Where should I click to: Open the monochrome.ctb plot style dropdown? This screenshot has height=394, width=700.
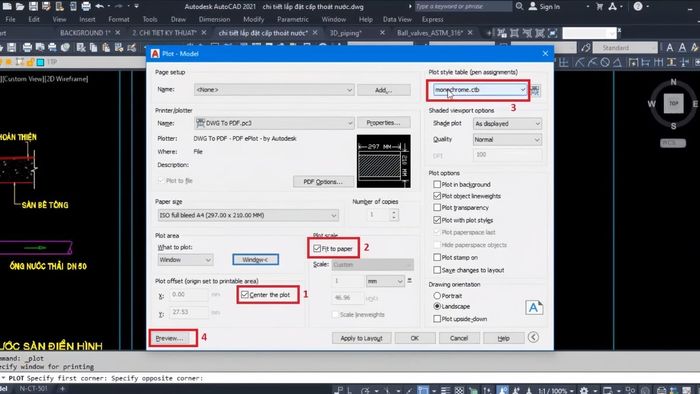click(479, 90)
